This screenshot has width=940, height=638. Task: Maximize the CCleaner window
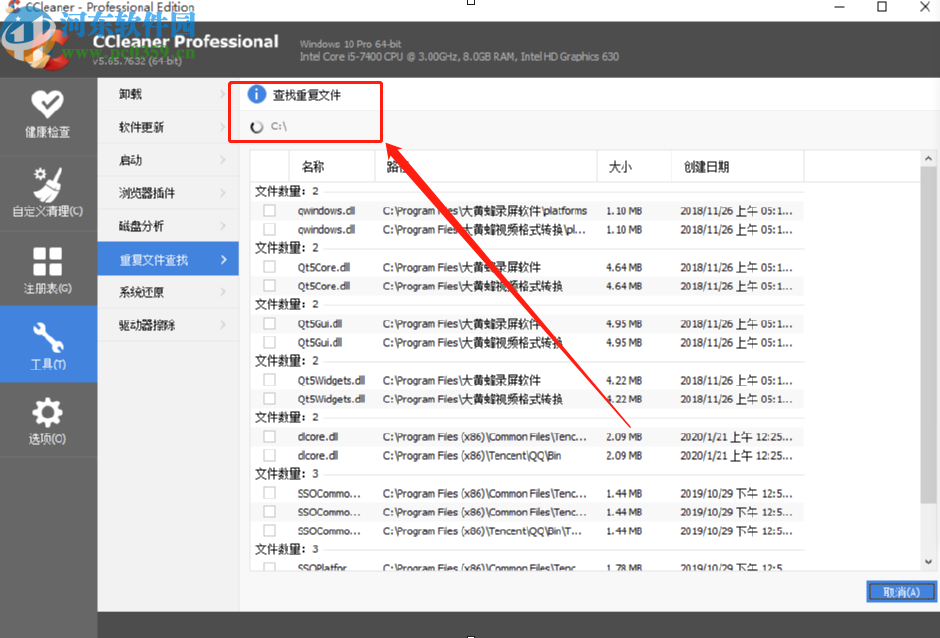point(882,7)
